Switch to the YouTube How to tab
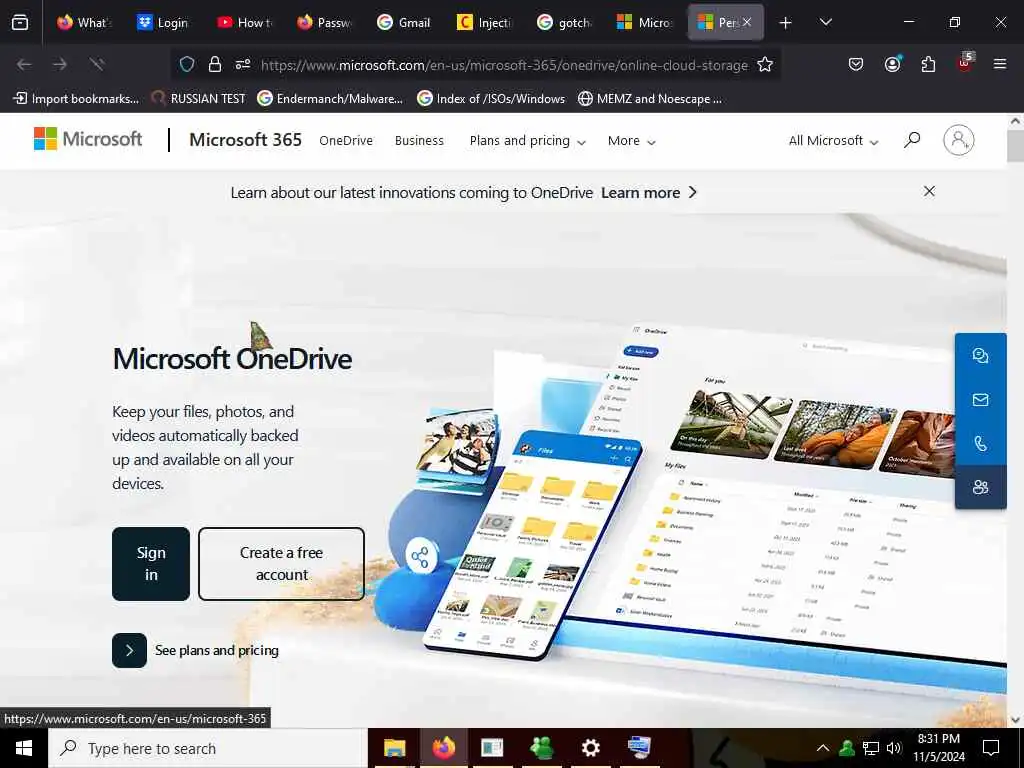Viewport: 1024px width, 768px height. tap(244, 23)
